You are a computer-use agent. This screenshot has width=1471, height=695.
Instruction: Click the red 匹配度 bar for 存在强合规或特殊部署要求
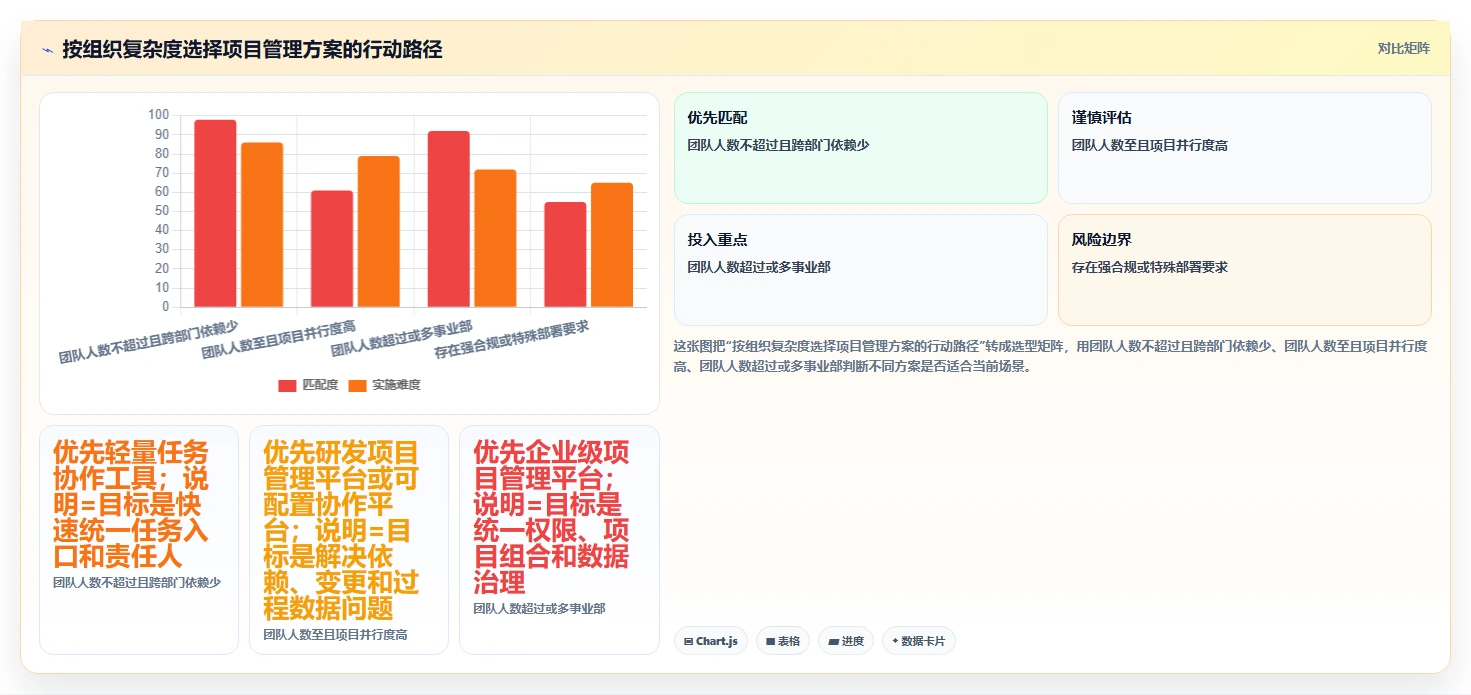coord(566,254)
